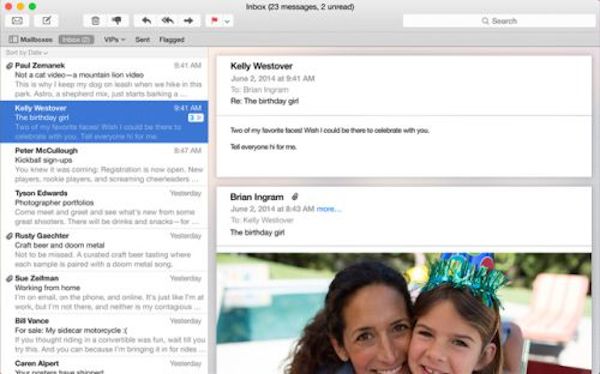The height and width of the screenshot is (374, 600).
Task: Zoom the Mail window with green button
Action: point(33,6)
